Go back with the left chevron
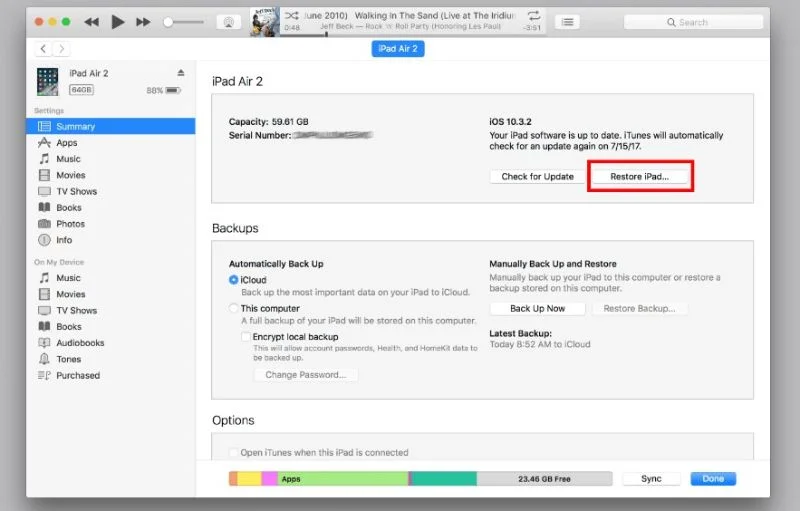 (43, 48)
